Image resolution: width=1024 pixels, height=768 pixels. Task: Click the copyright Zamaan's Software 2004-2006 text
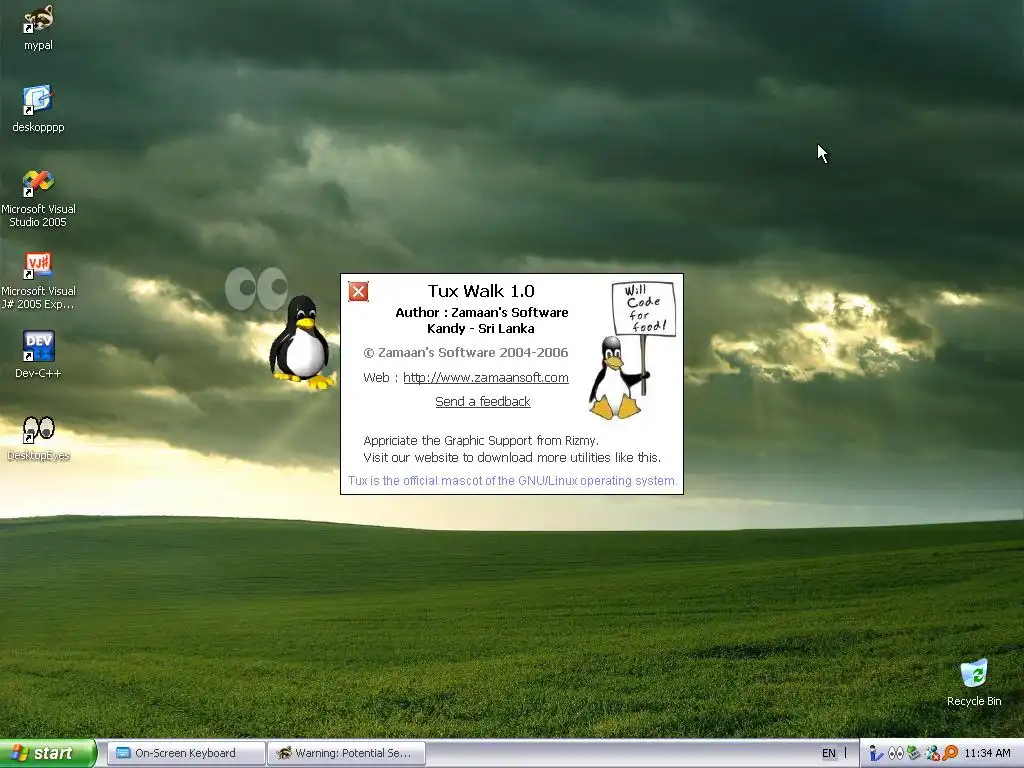click(466, 353)
